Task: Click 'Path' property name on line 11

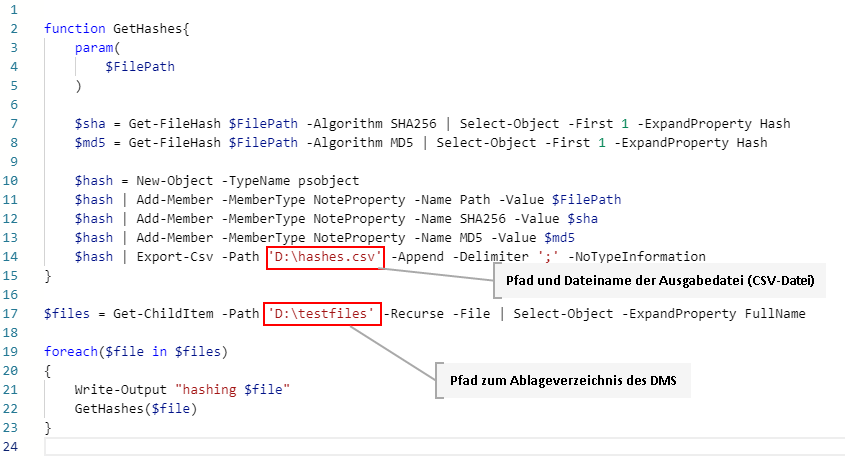Action: (475, 200)
